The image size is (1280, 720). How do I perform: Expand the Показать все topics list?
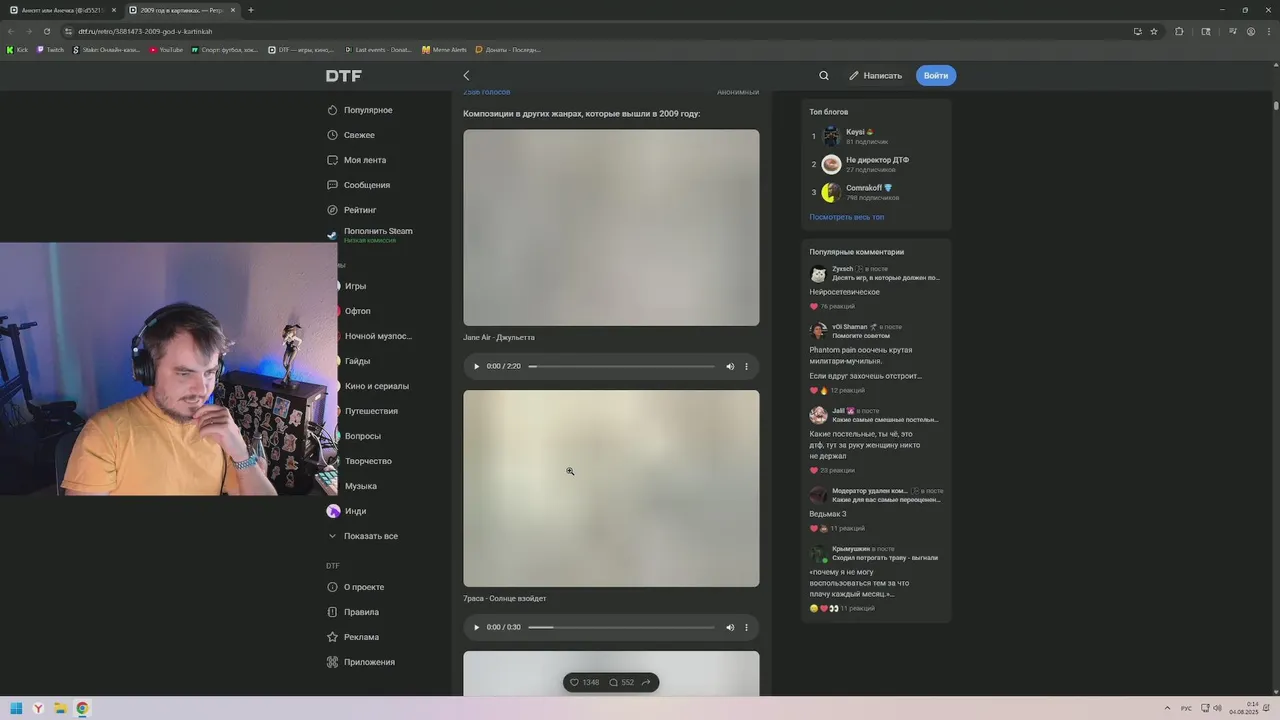coord(363,536)
